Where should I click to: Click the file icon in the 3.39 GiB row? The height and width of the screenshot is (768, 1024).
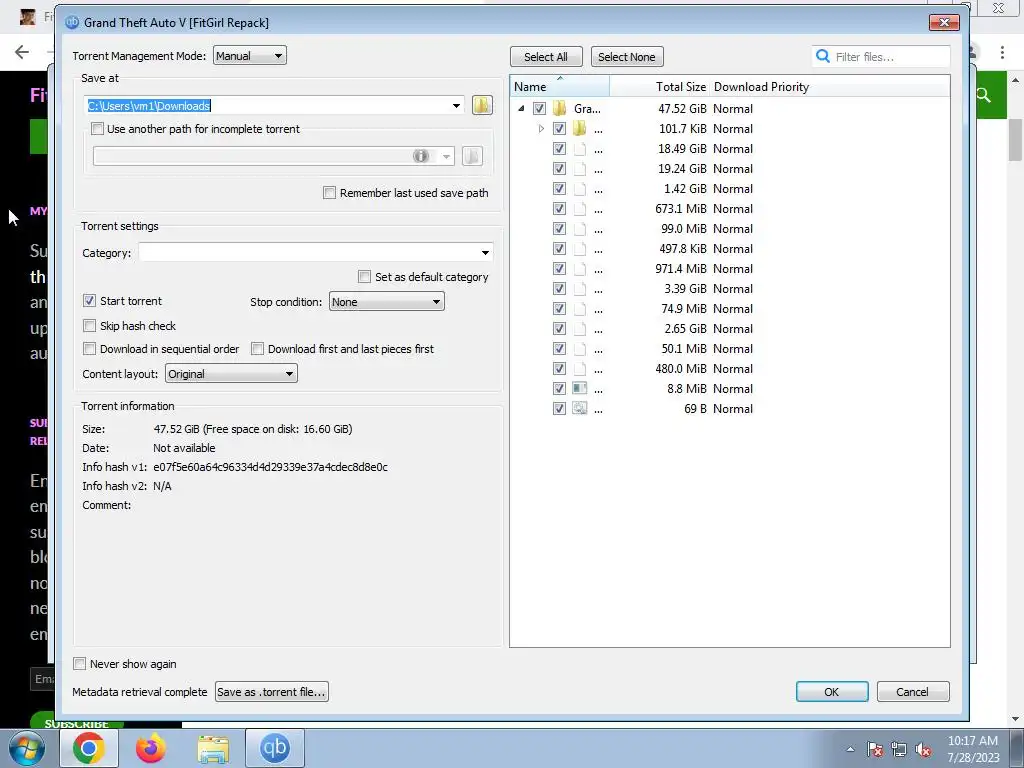coord(579,289)
